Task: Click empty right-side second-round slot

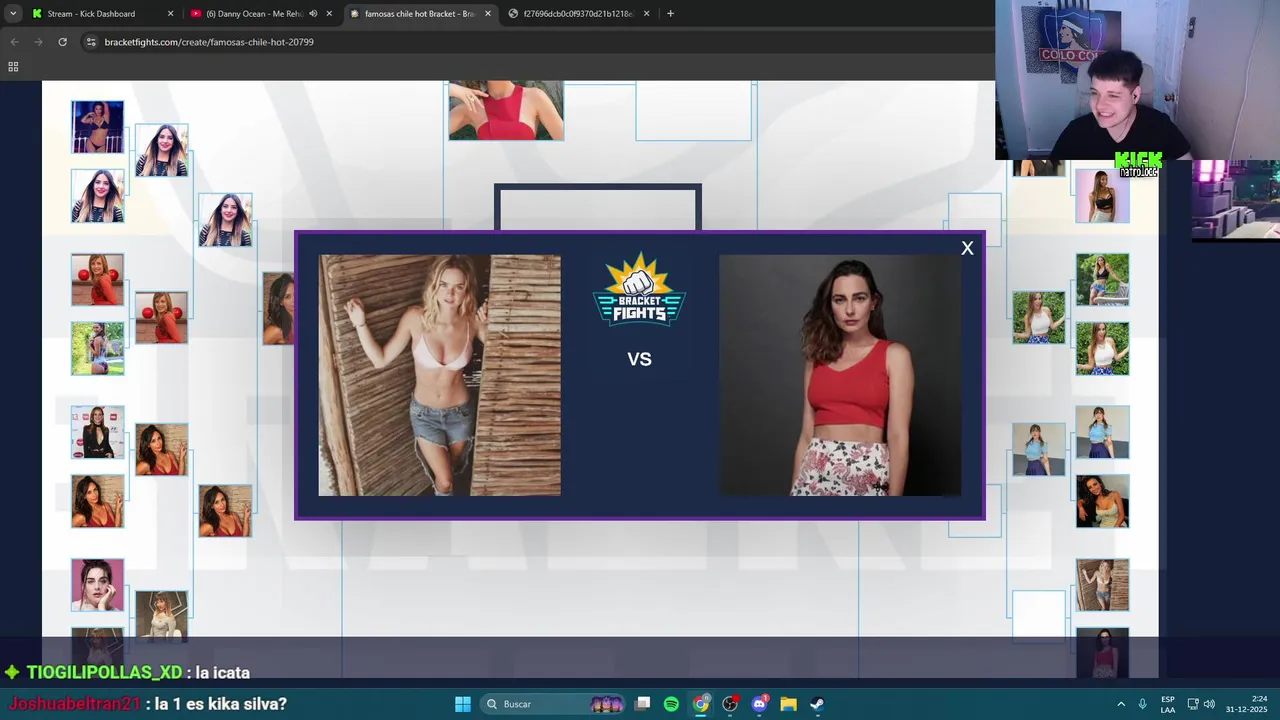Action: (x=1038, y=616)
